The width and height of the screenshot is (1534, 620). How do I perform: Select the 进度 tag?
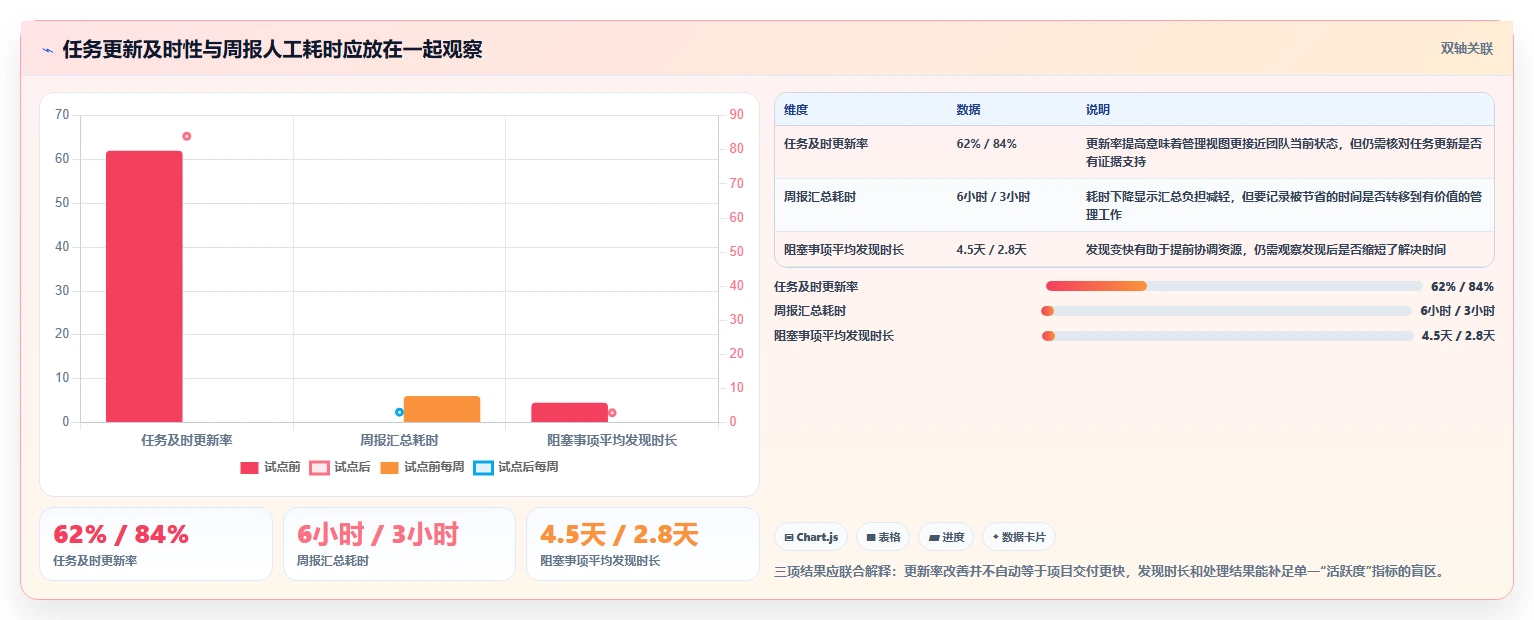coord(946,537)
